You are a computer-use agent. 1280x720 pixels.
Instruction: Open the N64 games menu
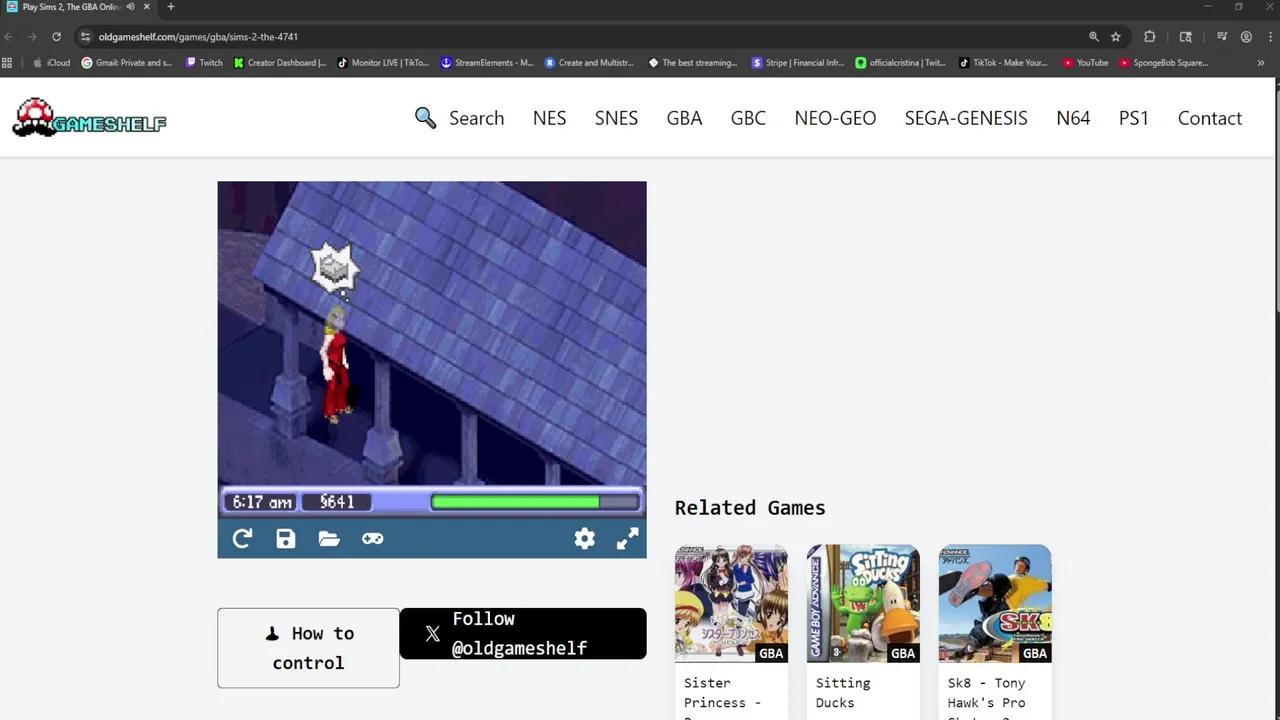[1073, 118]
